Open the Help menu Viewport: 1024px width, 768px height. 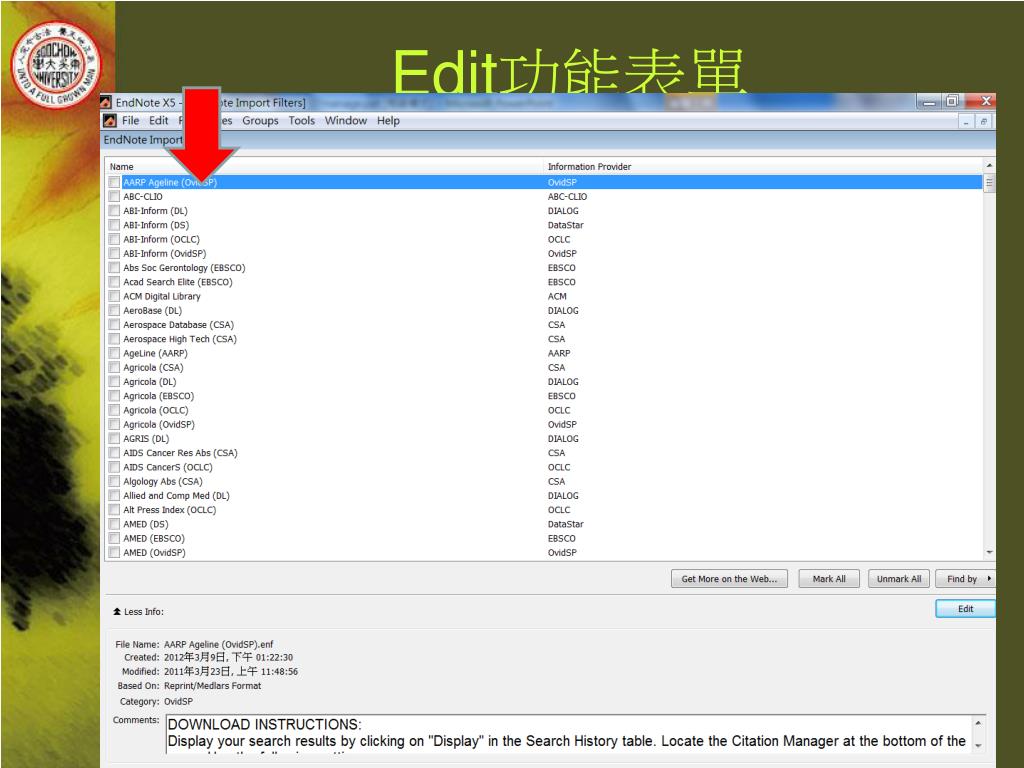click(x=388, y=121)
